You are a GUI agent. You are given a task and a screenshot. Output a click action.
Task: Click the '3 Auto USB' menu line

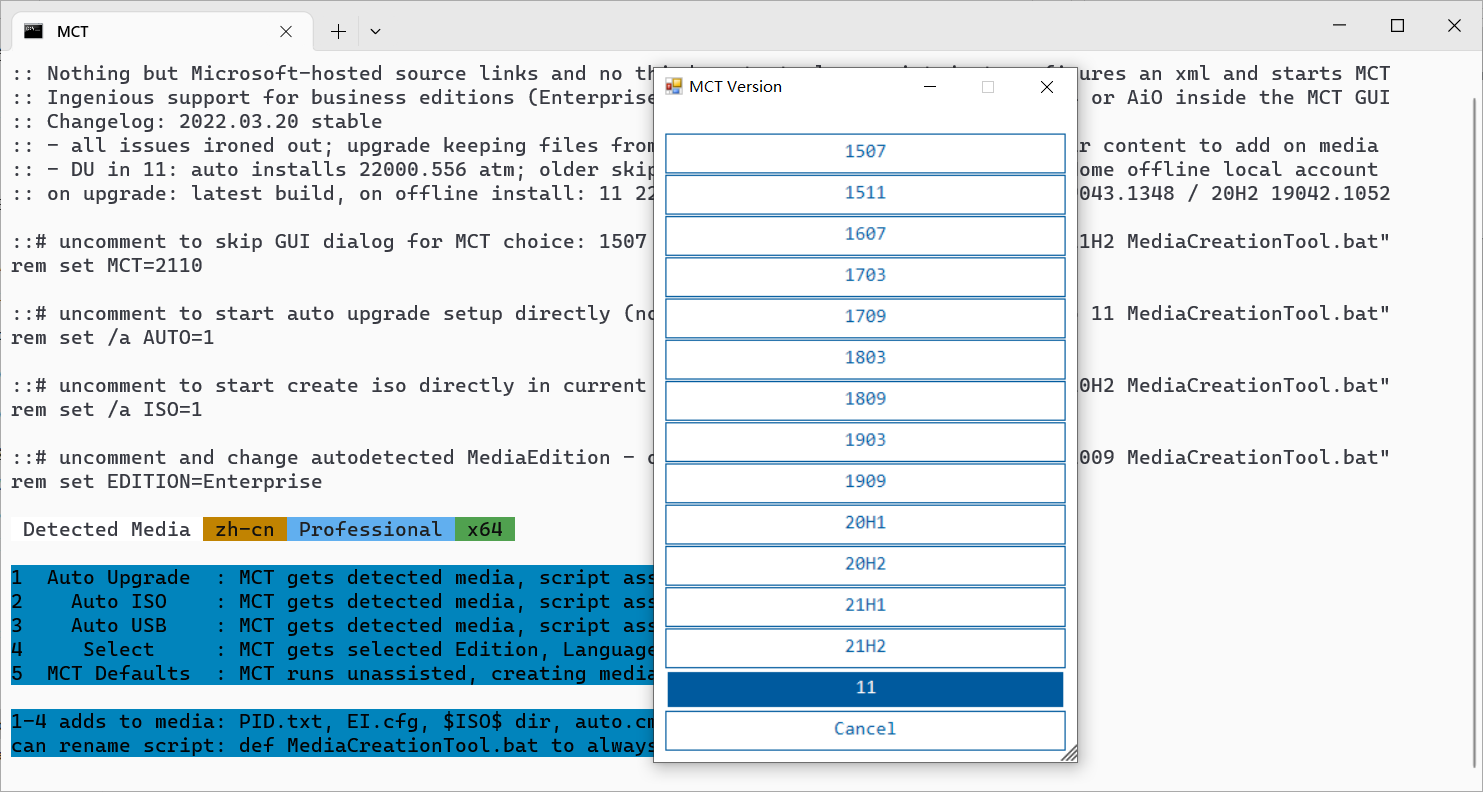(x=332, y=626)
